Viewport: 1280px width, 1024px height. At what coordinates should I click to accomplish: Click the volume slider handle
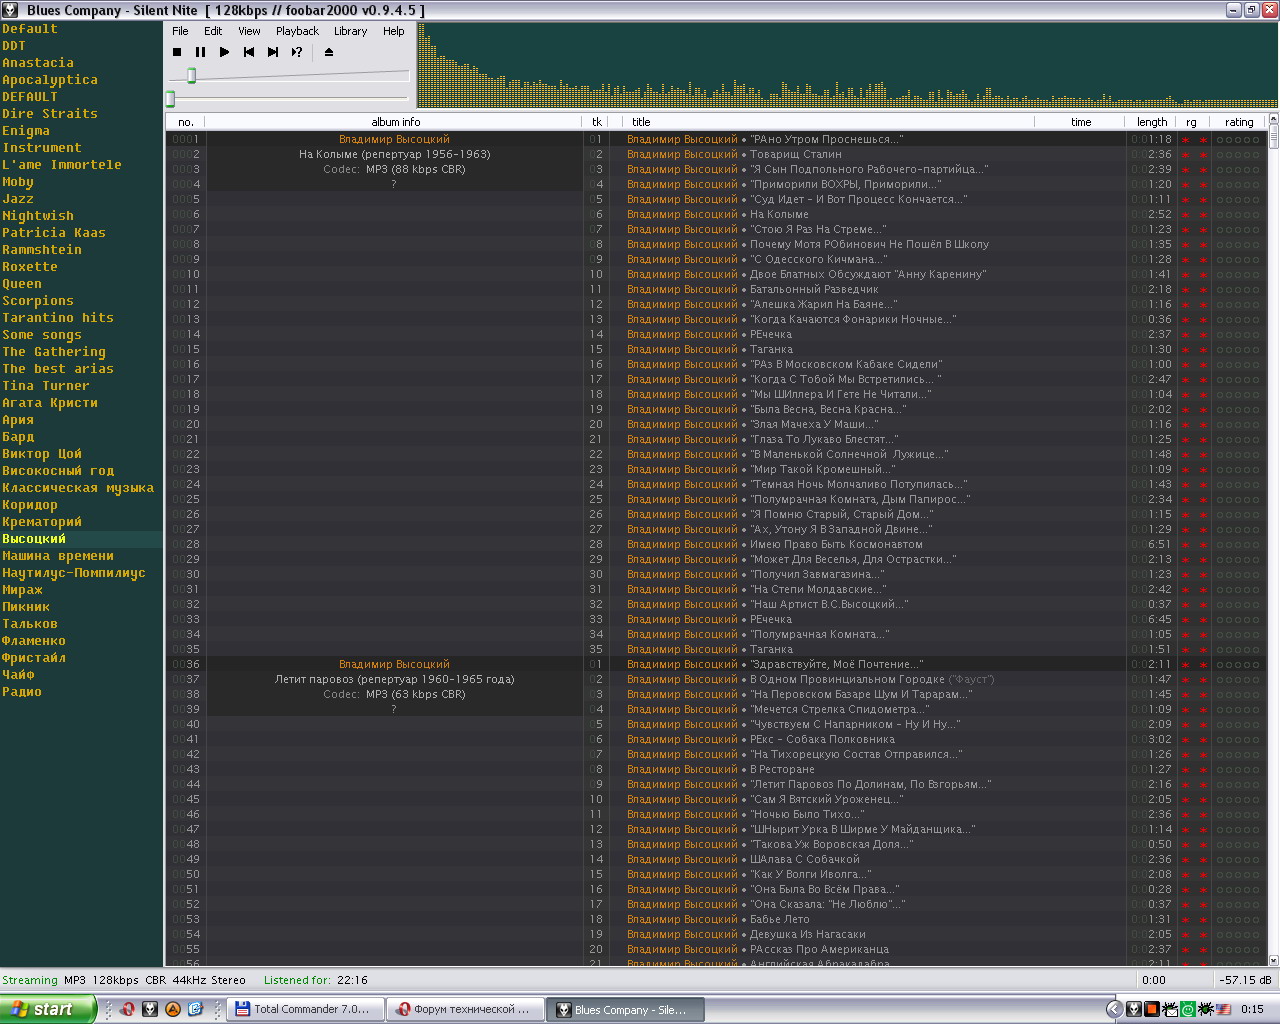[x=191, y=76]
